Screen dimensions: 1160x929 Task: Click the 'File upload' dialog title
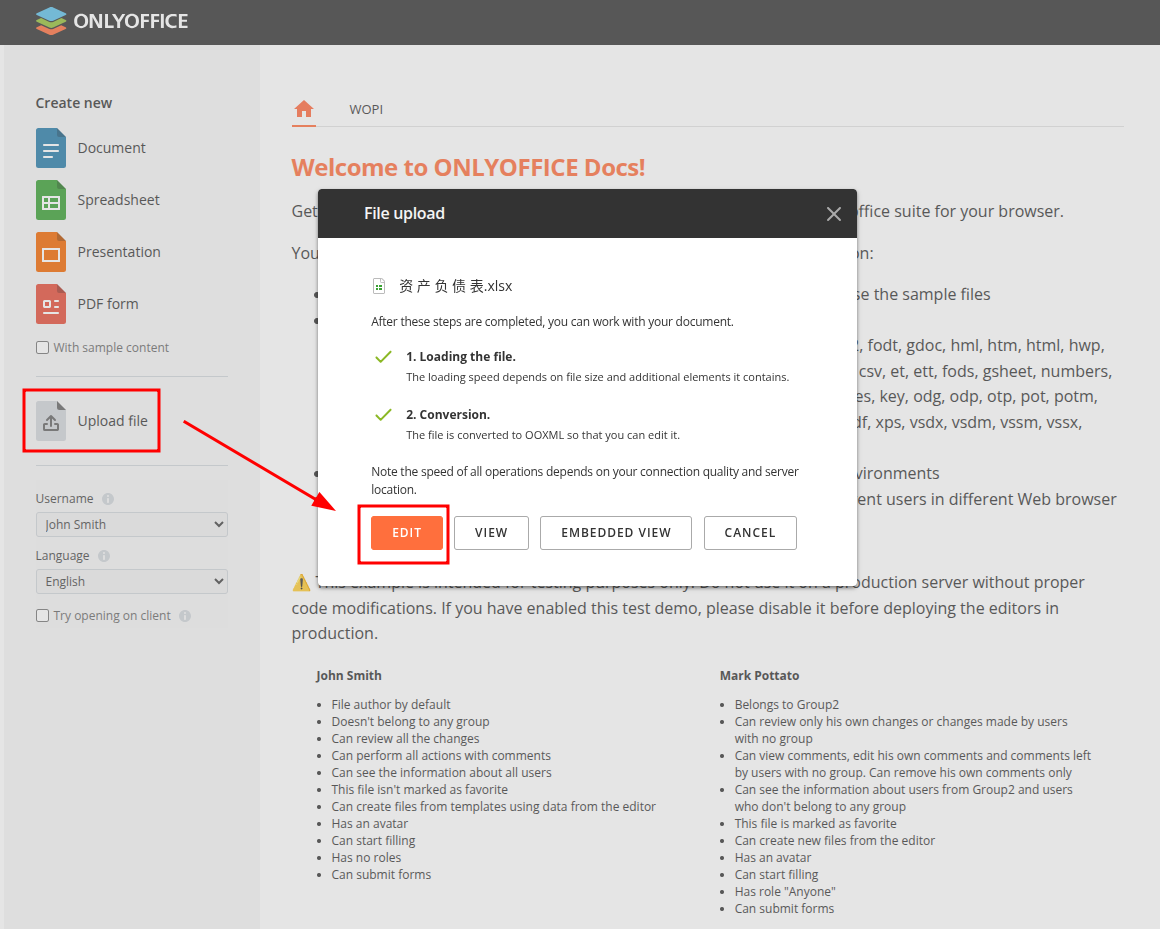click(x=405, y=214)
